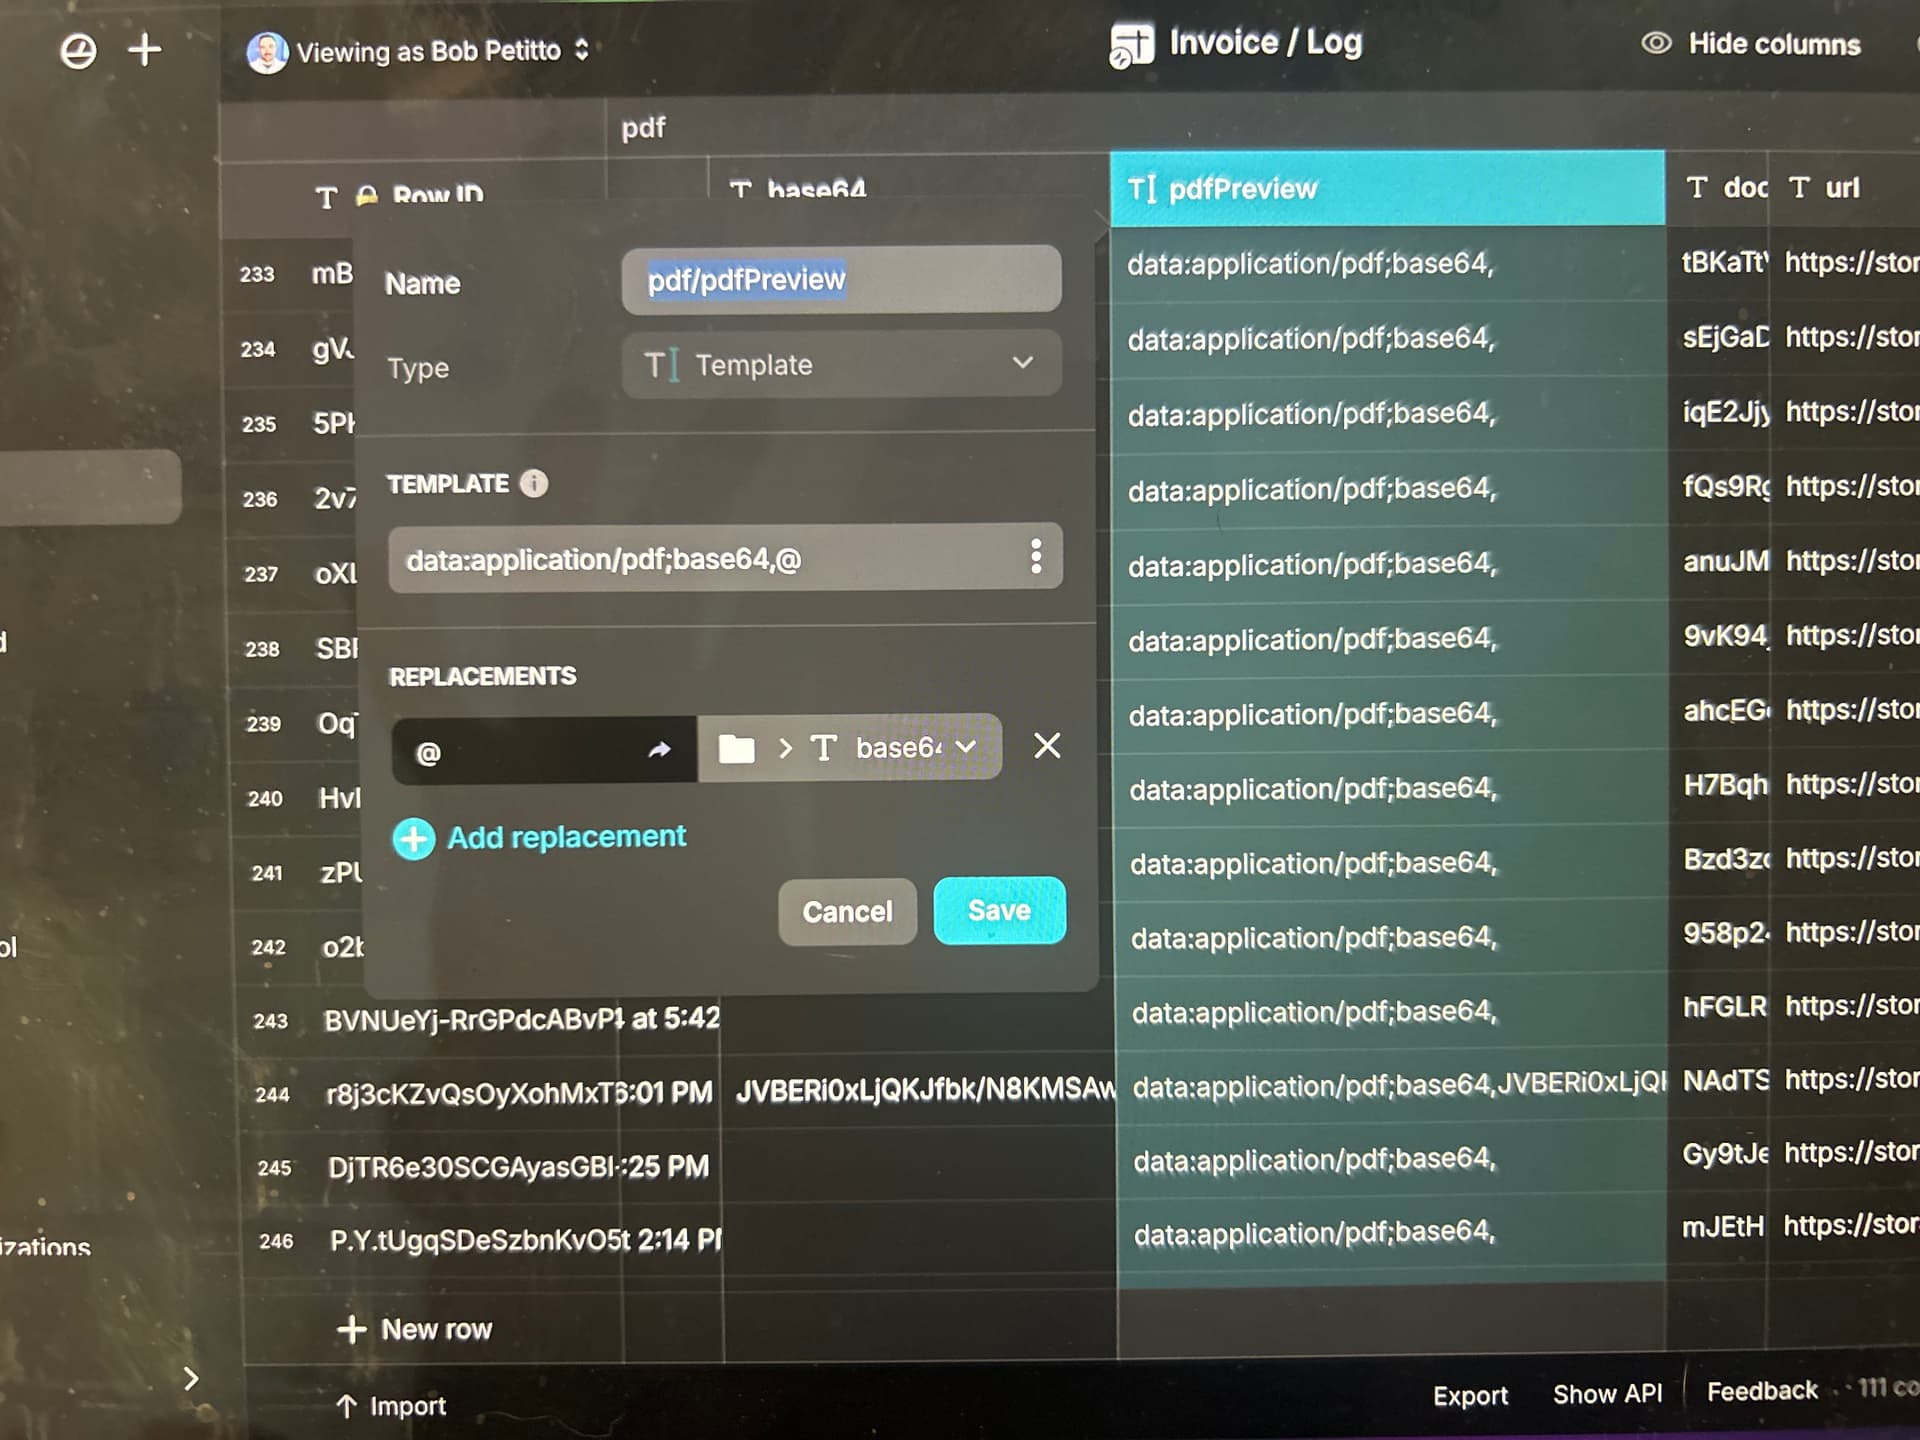This screenshot has height=1440, width=1920.
Task: Click the TEMPLATE info icon
Action: (x=534, y=484)
